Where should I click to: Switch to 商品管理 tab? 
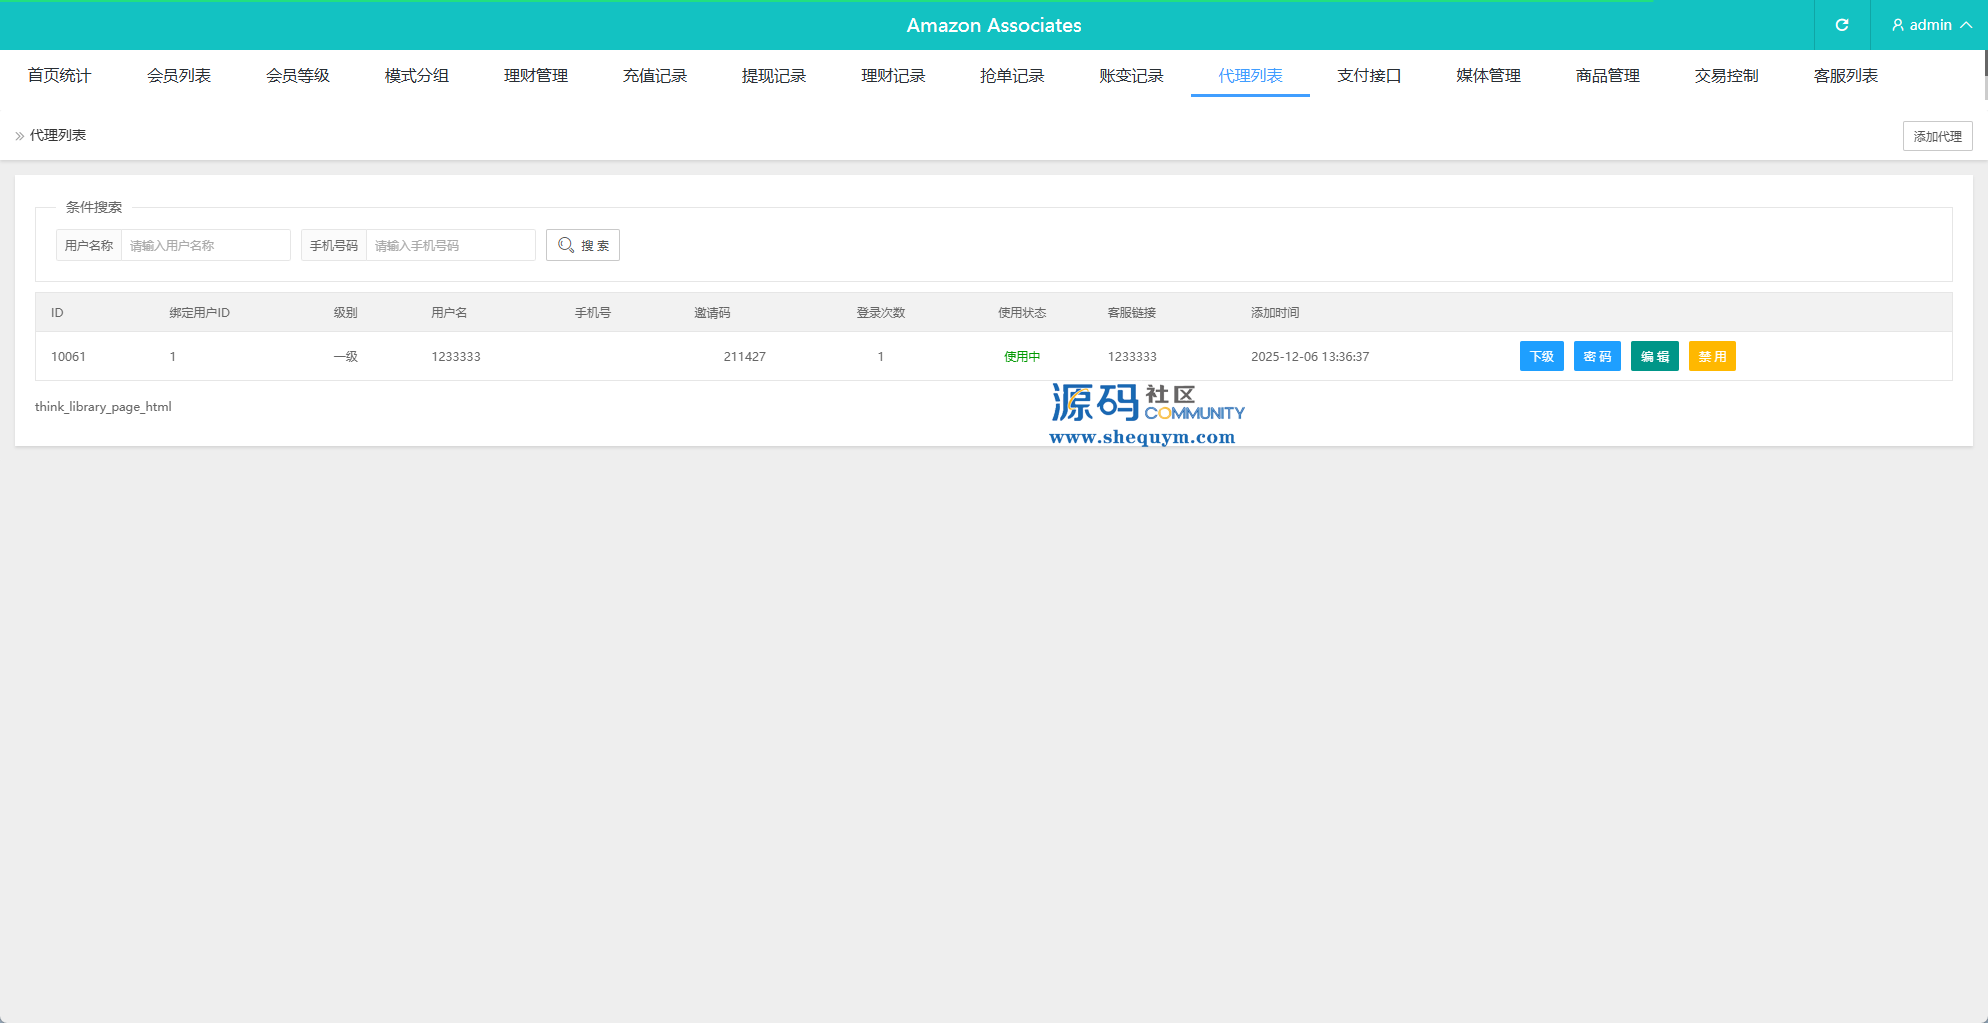pos(1607,76)
